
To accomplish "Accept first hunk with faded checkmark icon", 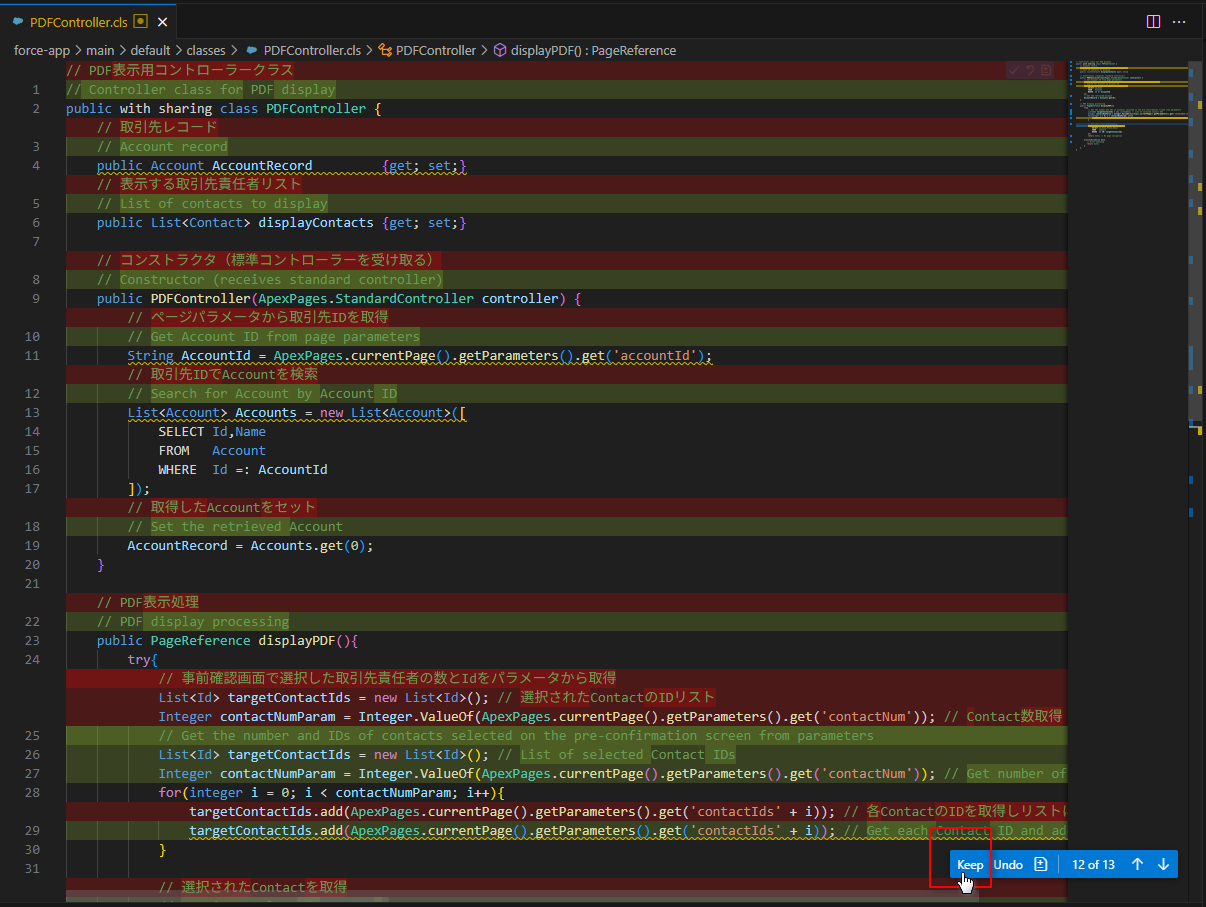I will [x=1014, y=70].
